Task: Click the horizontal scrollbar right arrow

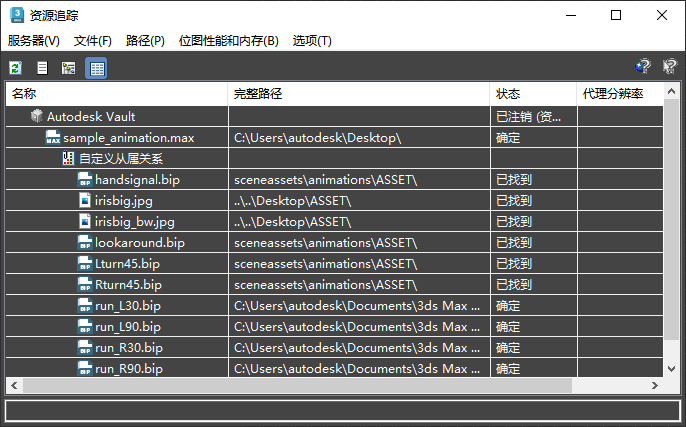Action: click(655, 385)
